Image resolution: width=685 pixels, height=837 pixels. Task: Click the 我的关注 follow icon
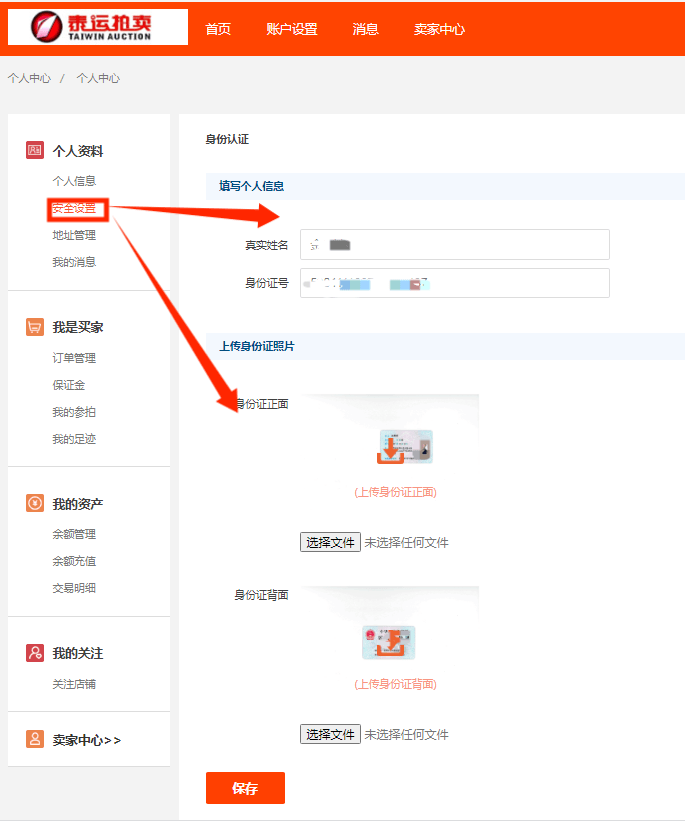tap(35, 653)
